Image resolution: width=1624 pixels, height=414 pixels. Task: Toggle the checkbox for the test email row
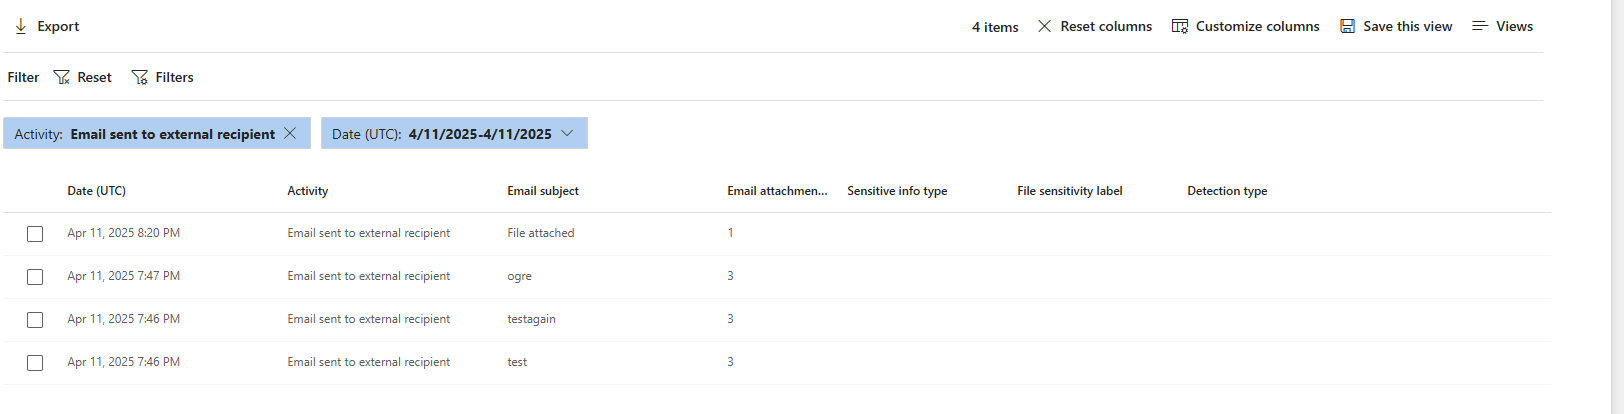tap(35, 363)
